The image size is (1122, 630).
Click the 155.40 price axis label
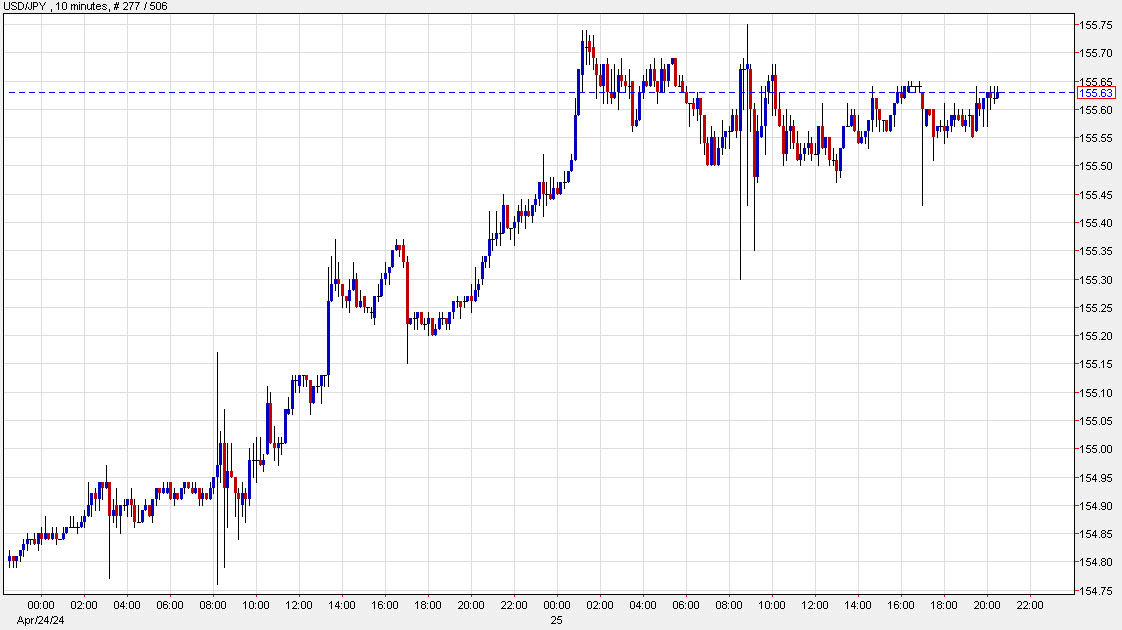[1096, 223]
